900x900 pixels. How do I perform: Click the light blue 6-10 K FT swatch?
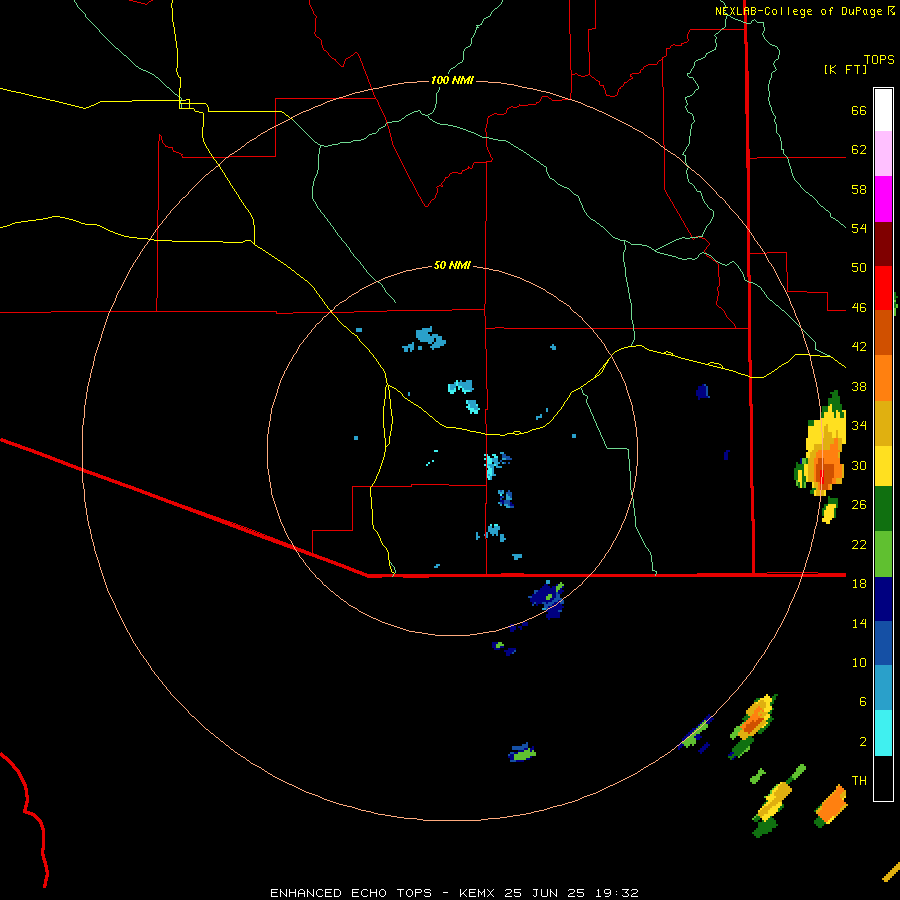point(883,688)
